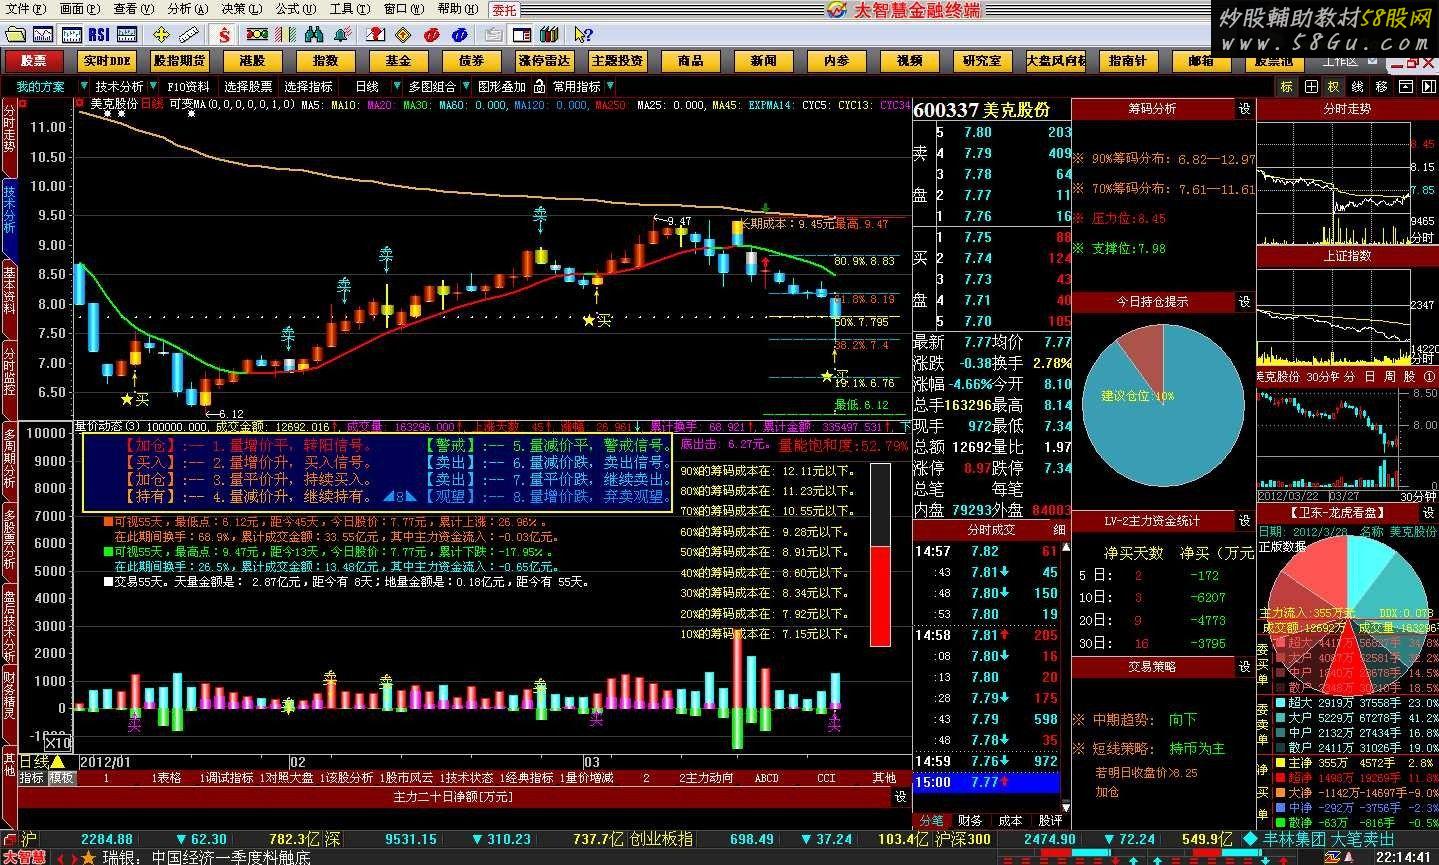This screenshot has height=865, width=1439.
Task: Expand the 我的方案 dropdown arrow
Action: [x=84, y=87]
